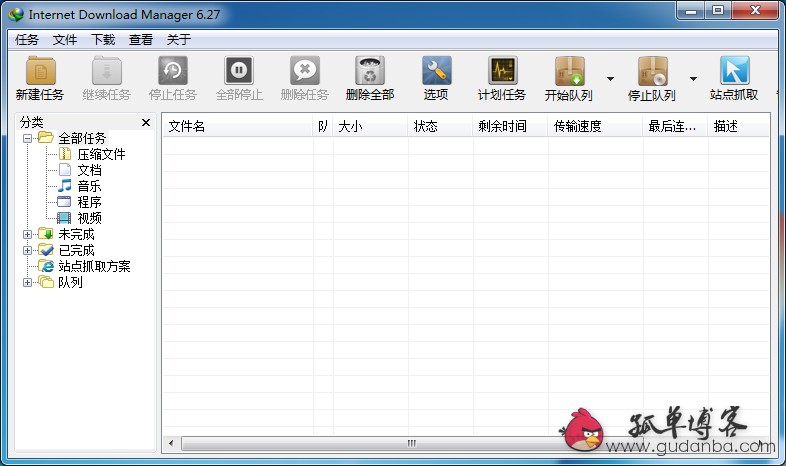
Task: Launch the 站点抓取 site grabber icon
Action: (x=734, y=71)
